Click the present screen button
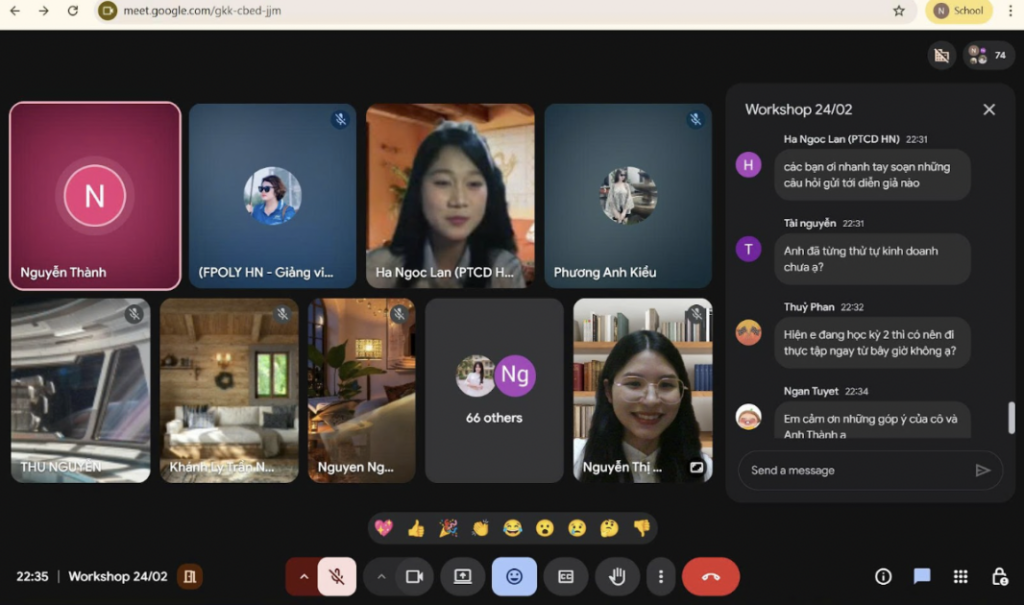This screenshot has width=1024, height=605. coord(462,576)
